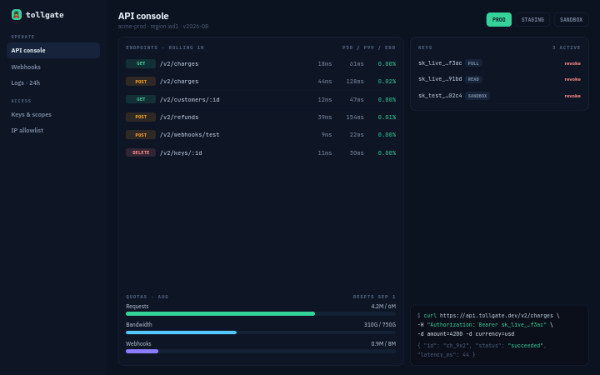Viewport: 600px width, 375px height.
Task: Switch to the SANDBOX environment
Action: tap(571, 20)
